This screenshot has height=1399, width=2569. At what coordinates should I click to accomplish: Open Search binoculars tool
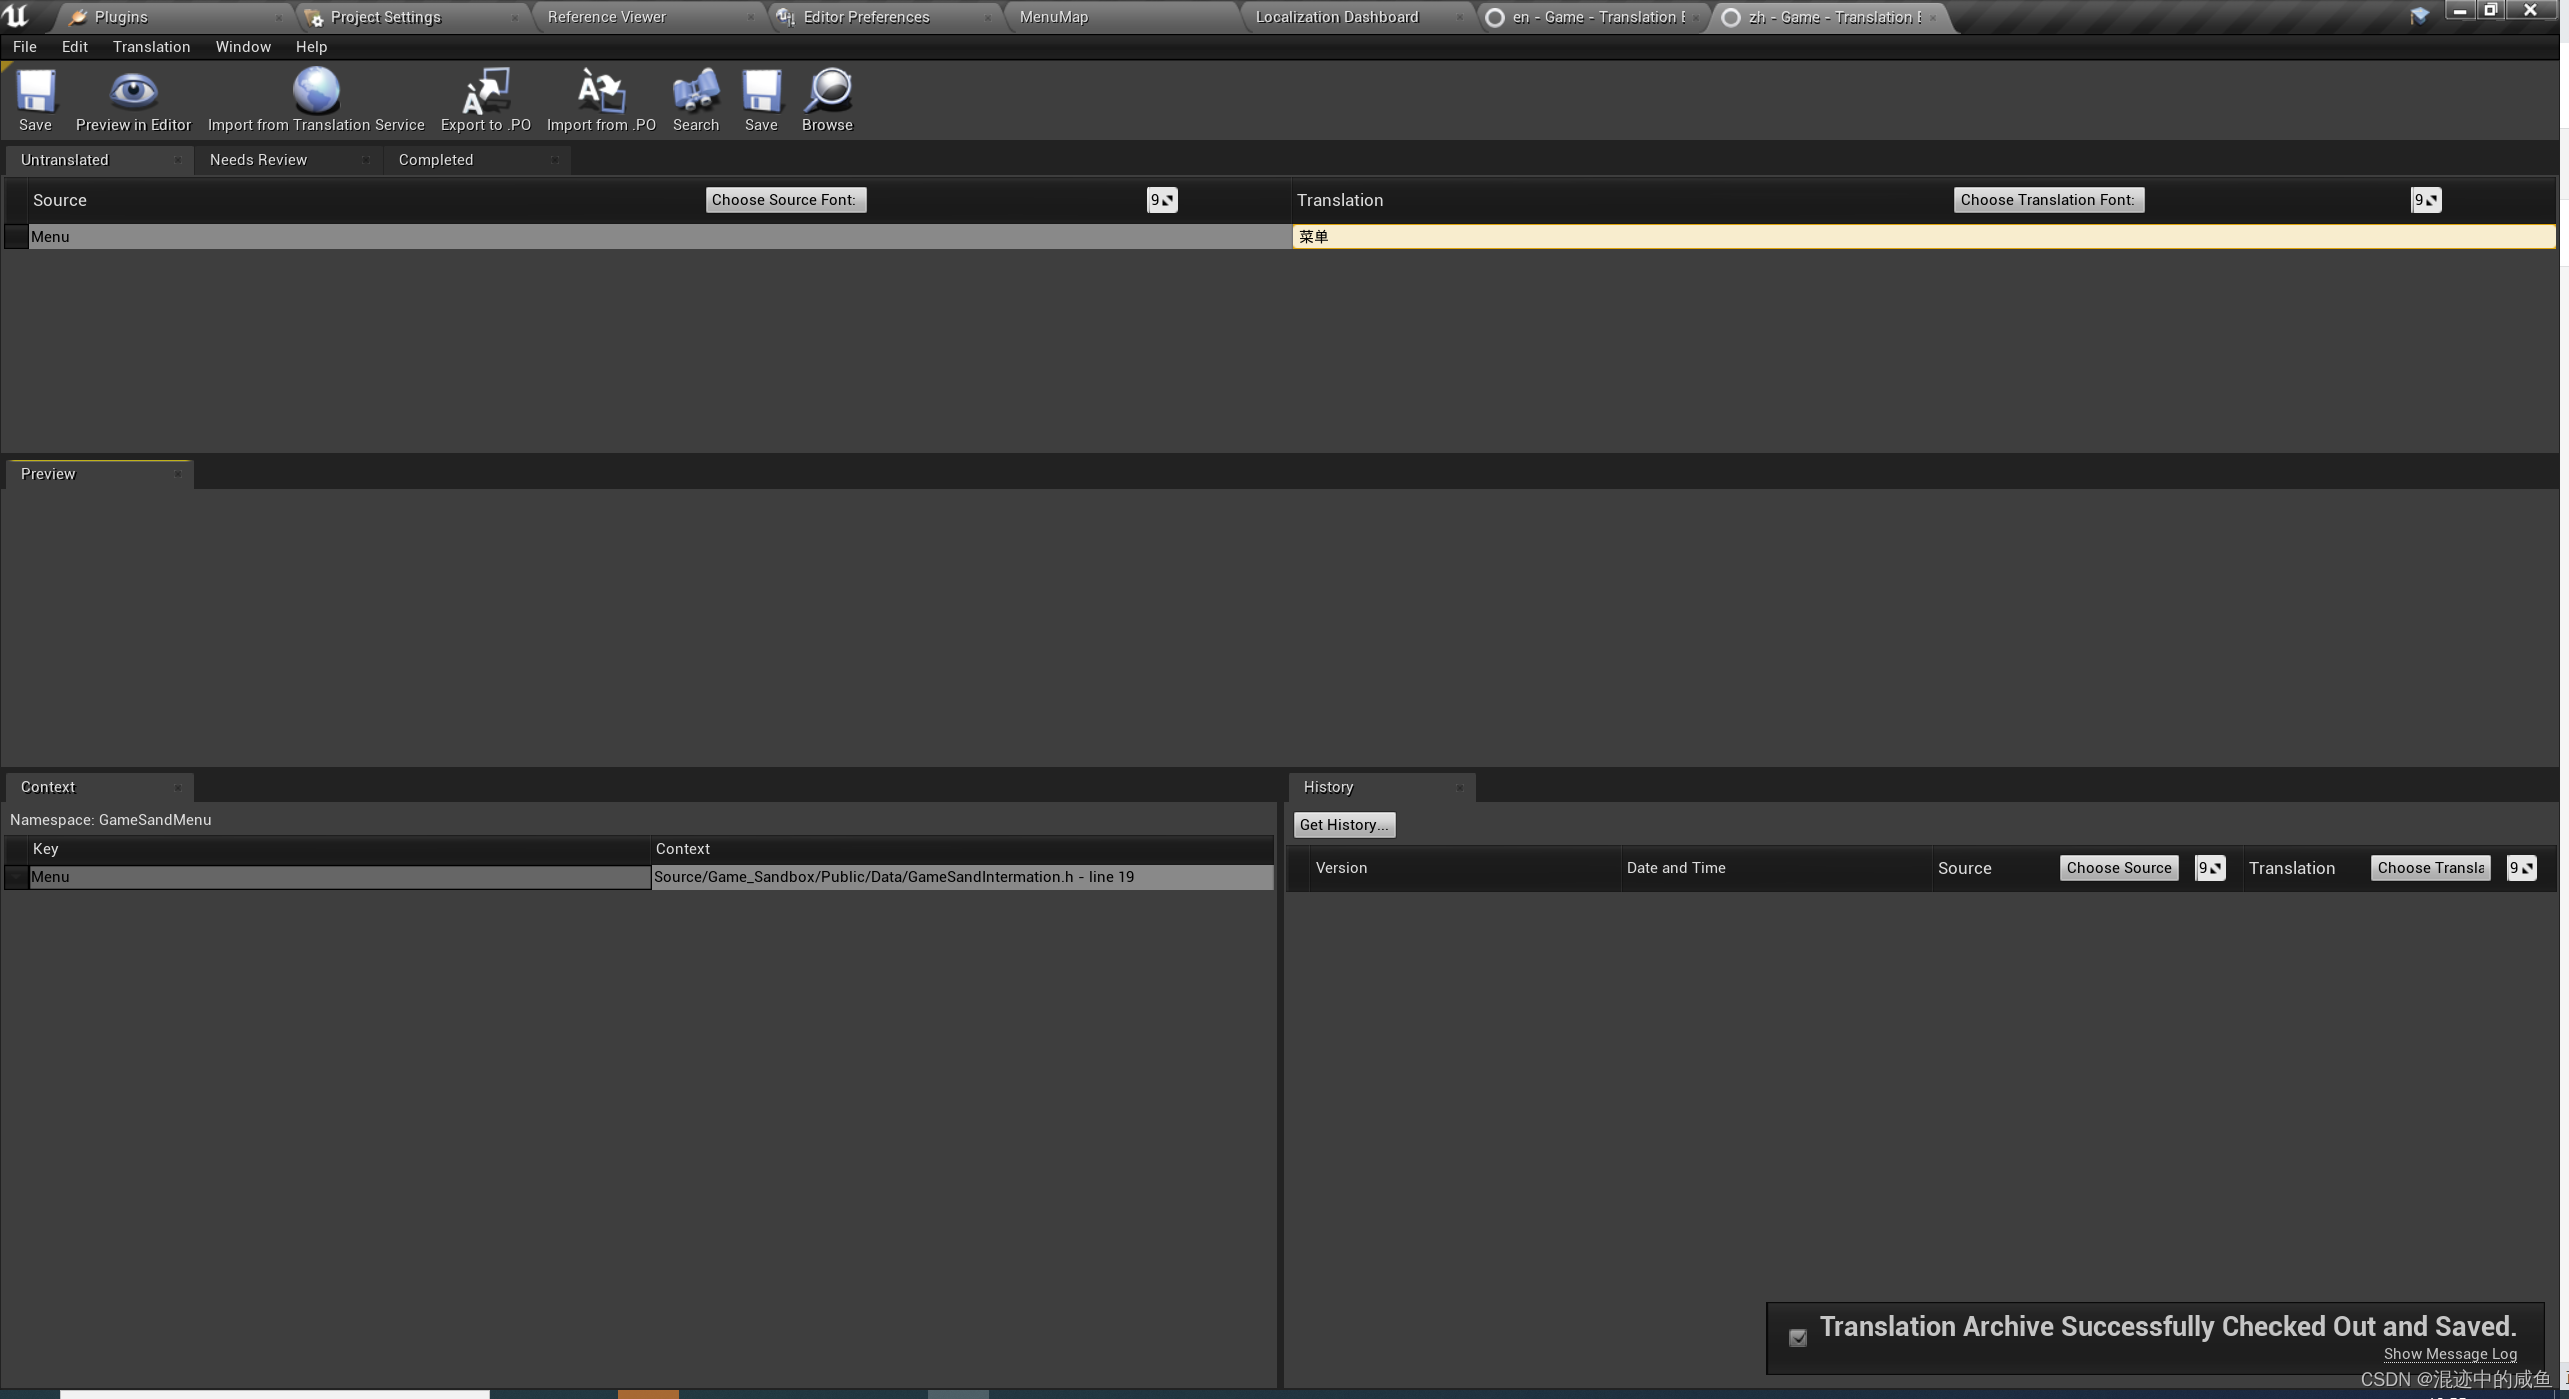pos(696,92)
